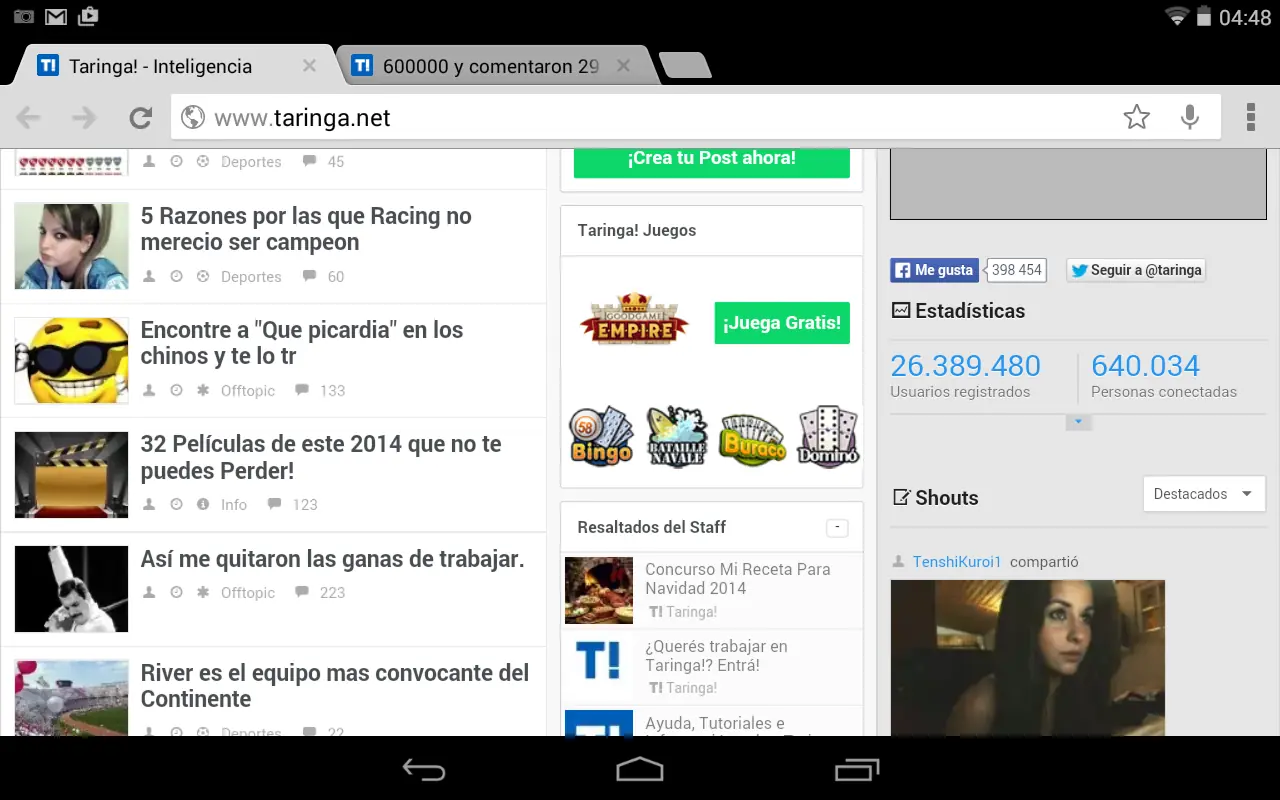The image size is (1280, 800).
Task: Open the Dominó game icon
Action: [x=828, y=436]
